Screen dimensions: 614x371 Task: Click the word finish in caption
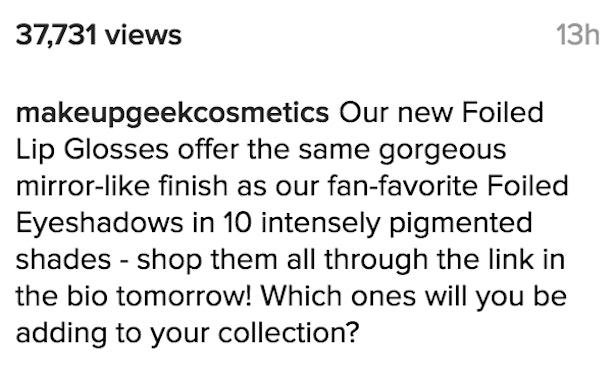(193, 186)
